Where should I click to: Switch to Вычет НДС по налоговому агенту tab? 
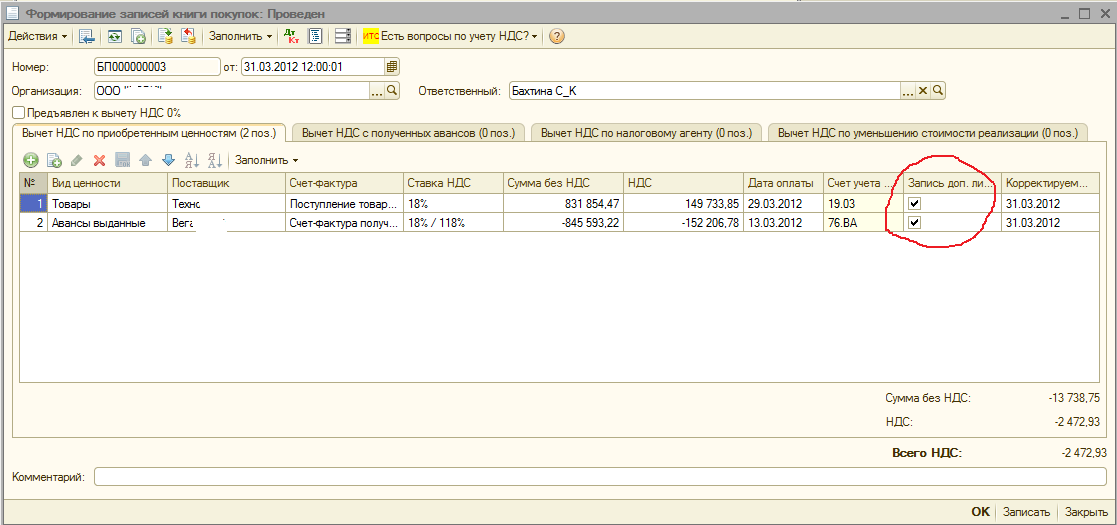(646, 132)
